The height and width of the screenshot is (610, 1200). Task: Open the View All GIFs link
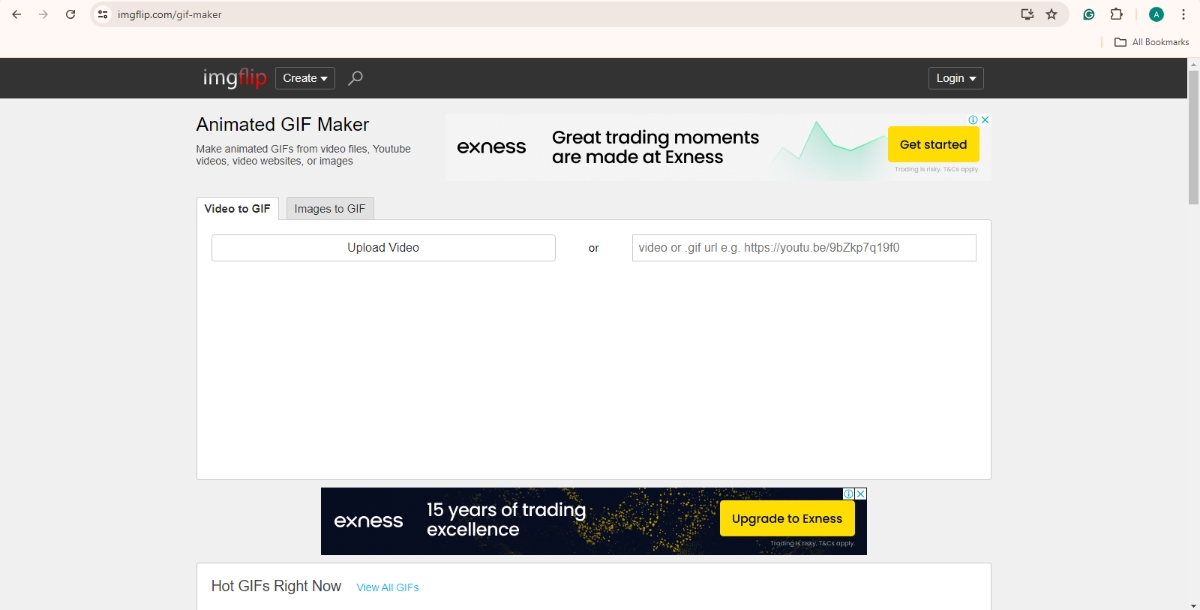(388, 587)
